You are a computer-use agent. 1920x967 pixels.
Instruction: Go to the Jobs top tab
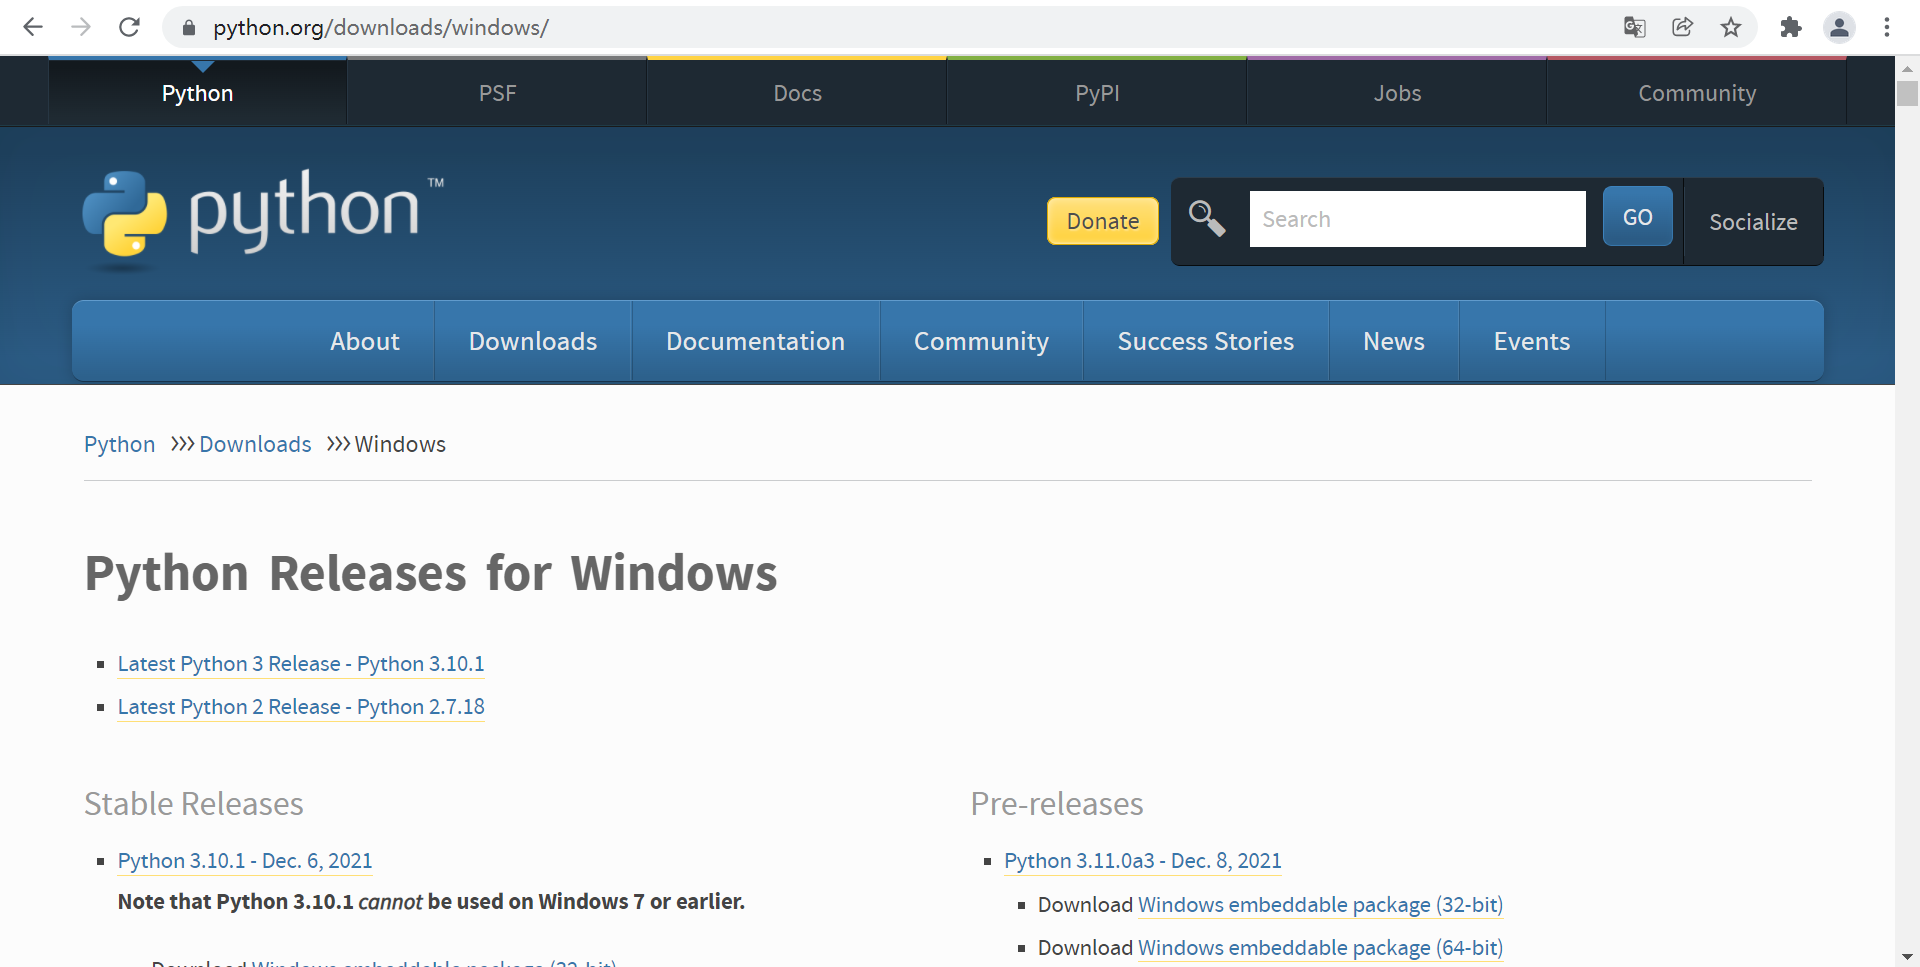click(x=1397, y=92)
